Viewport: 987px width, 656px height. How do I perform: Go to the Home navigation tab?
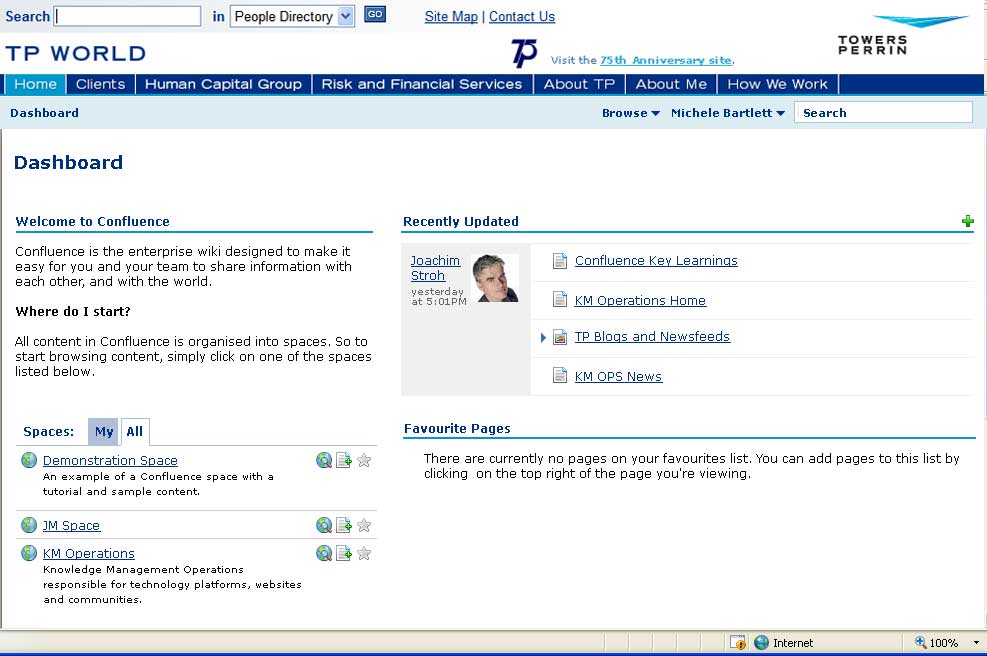coord(35,84)
